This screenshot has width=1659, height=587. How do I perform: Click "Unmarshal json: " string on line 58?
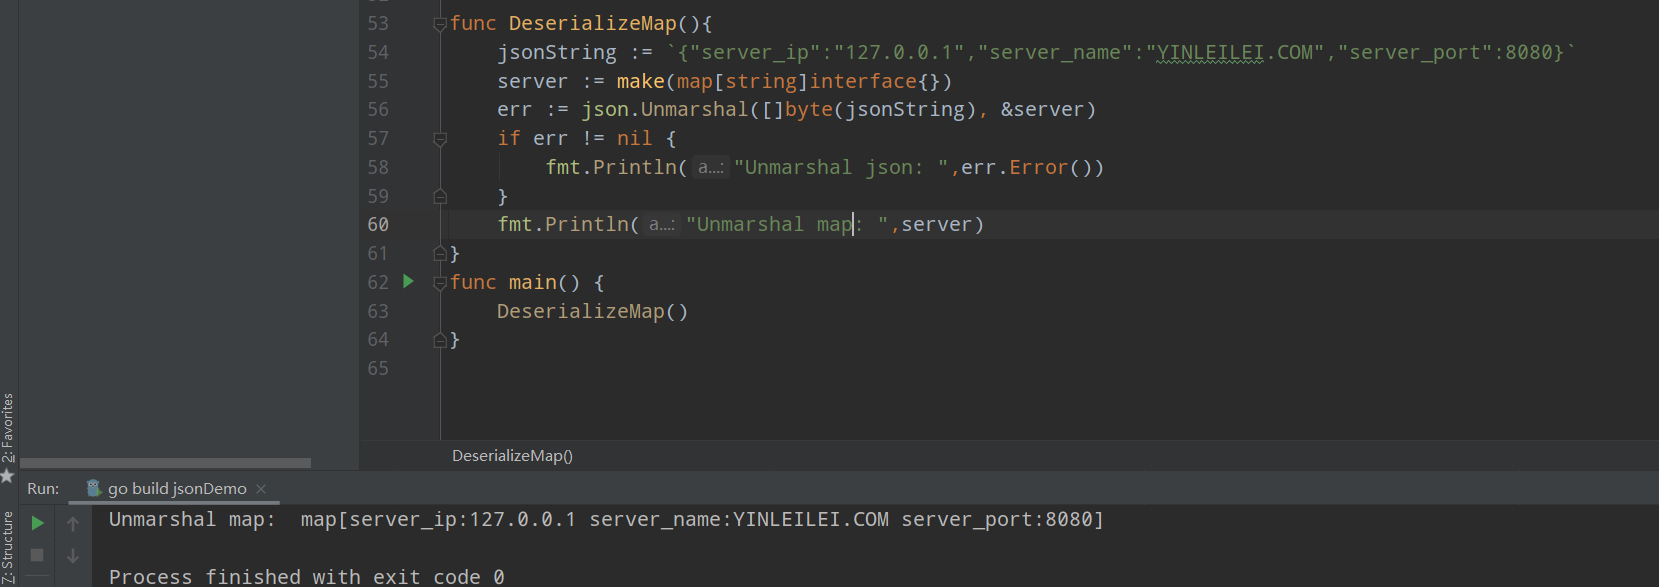point(841,167)
